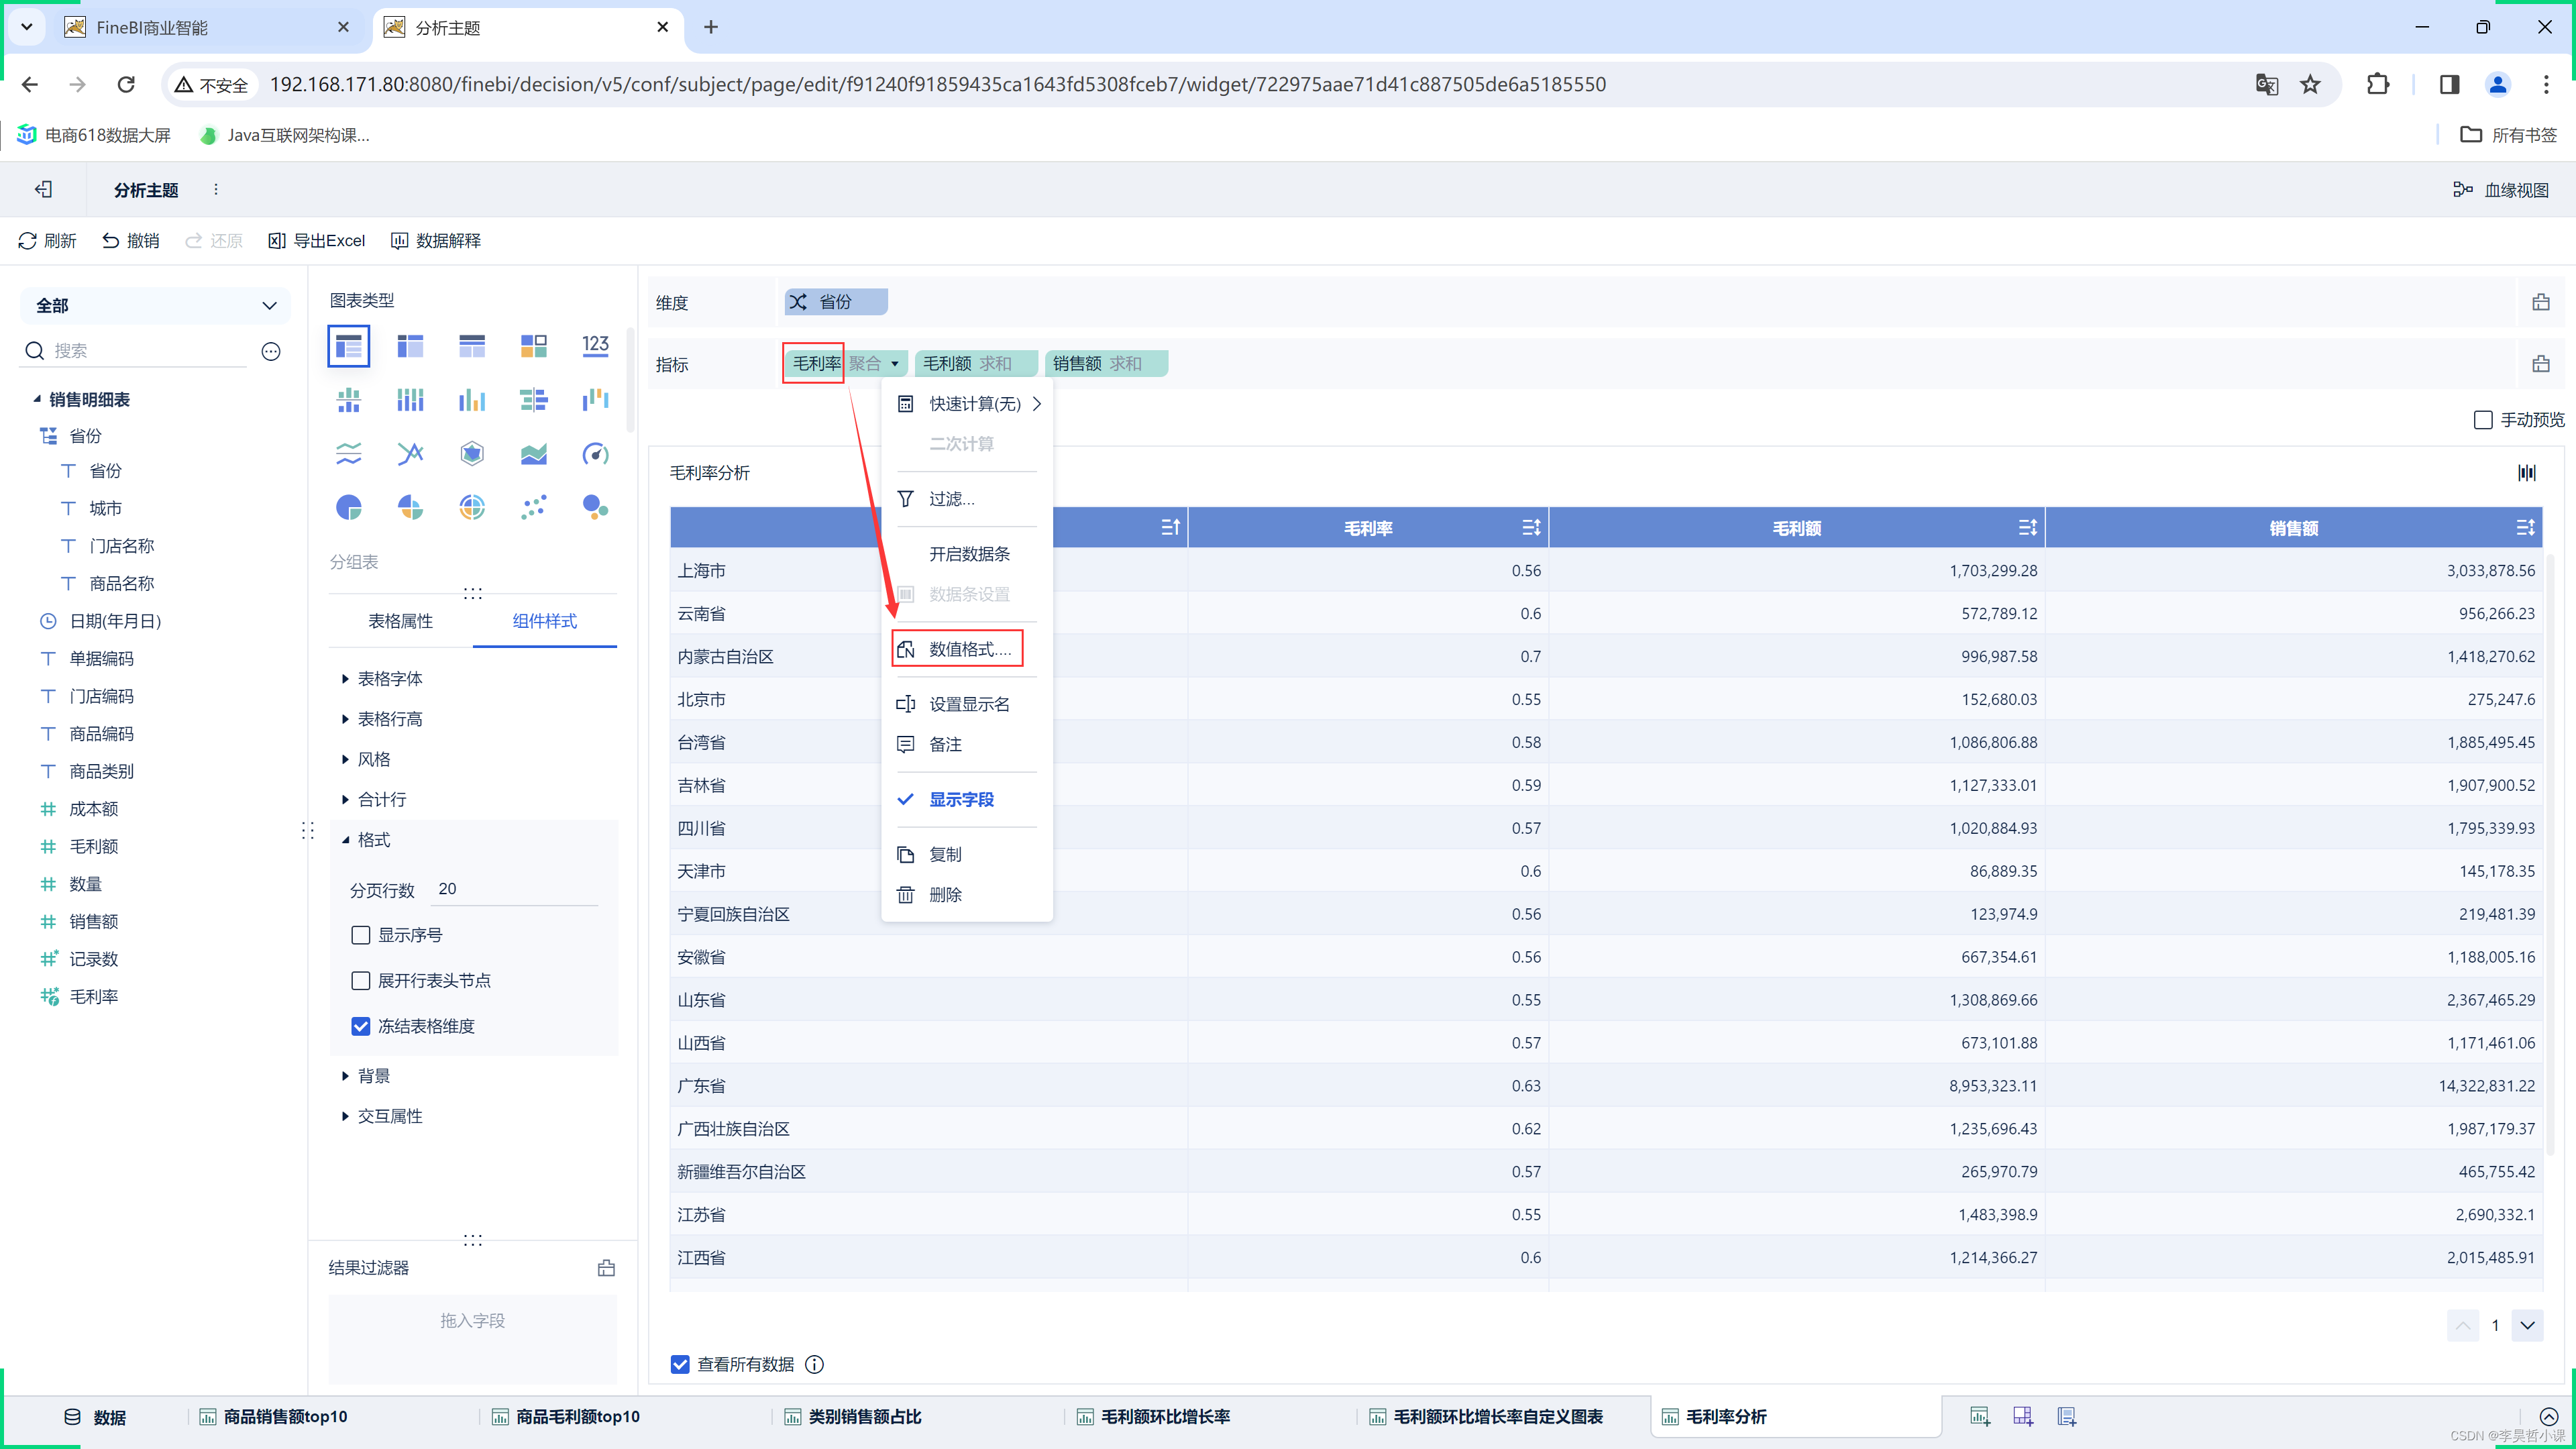Pick the treemap color-block chart icon

pyautogui.click(x=533, y=346)
